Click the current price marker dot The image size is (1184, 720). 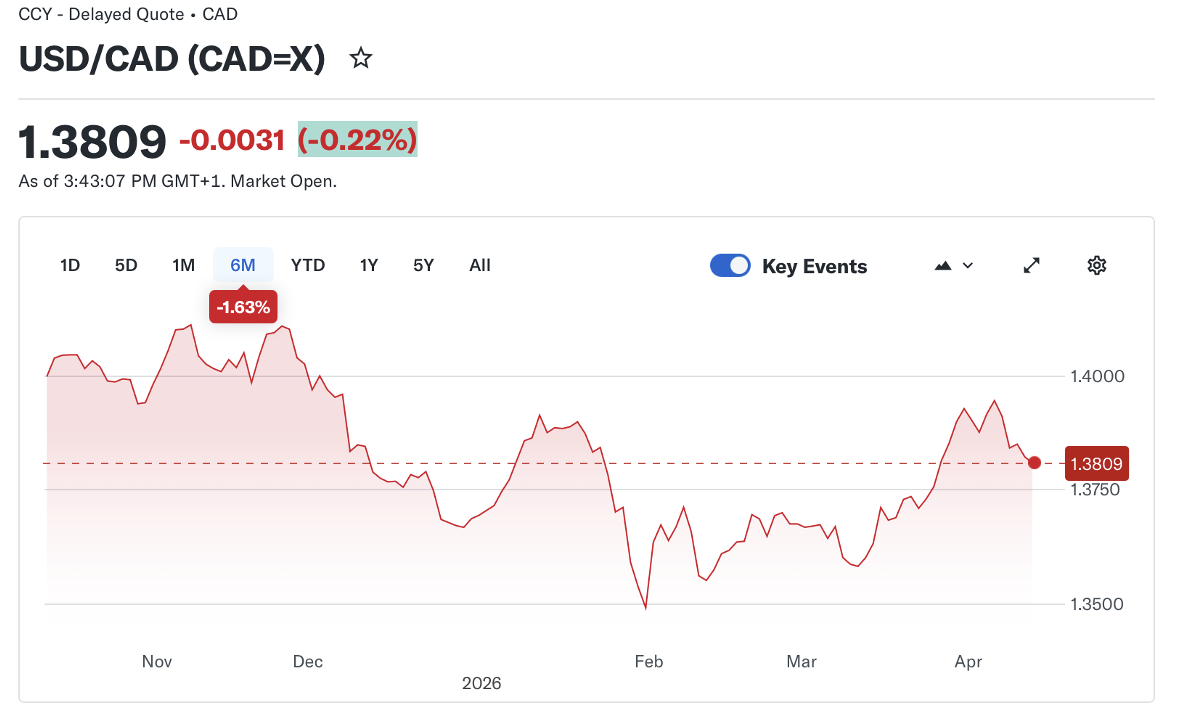point(1034,463)
